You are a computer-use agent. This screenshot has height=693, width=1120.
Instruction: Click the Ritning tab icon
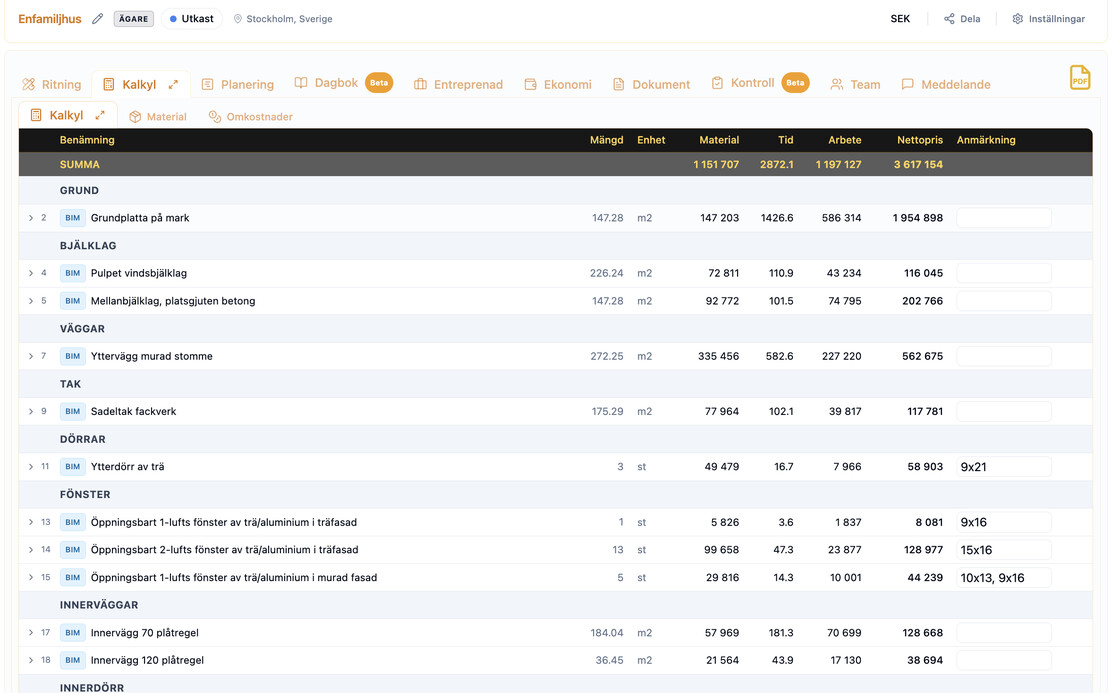click(x=29, y=84)
